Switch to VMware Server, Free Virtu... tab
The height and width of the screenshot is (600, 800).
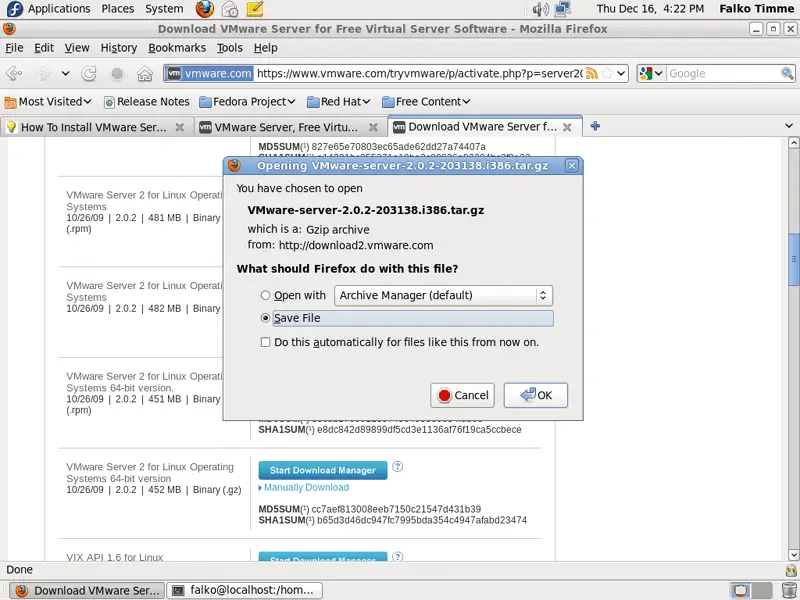[291, 127]
